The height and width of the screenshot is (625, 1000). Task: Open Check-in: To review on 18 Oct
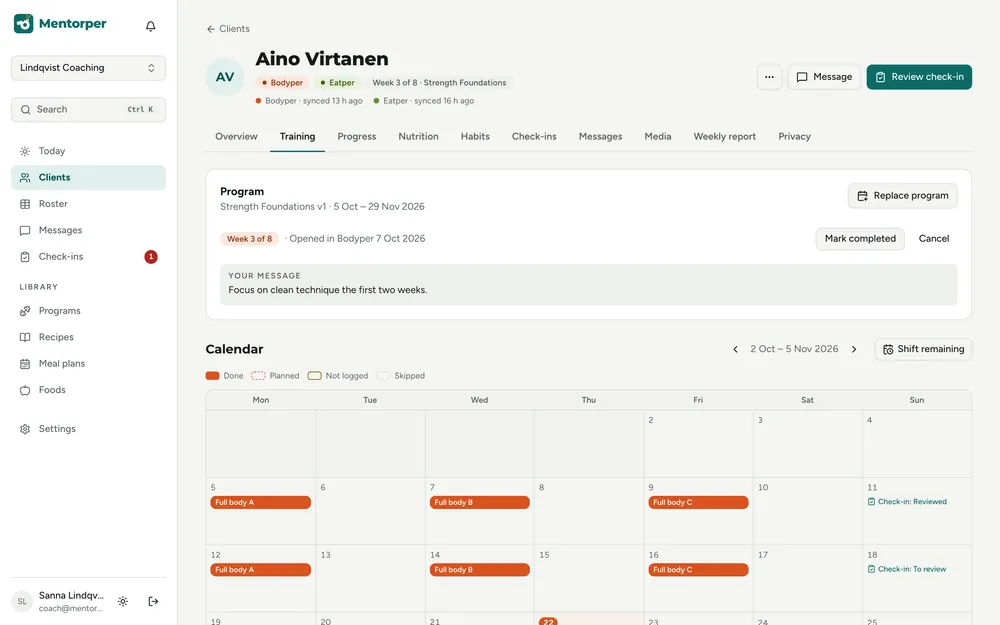(x=907, y=570)
